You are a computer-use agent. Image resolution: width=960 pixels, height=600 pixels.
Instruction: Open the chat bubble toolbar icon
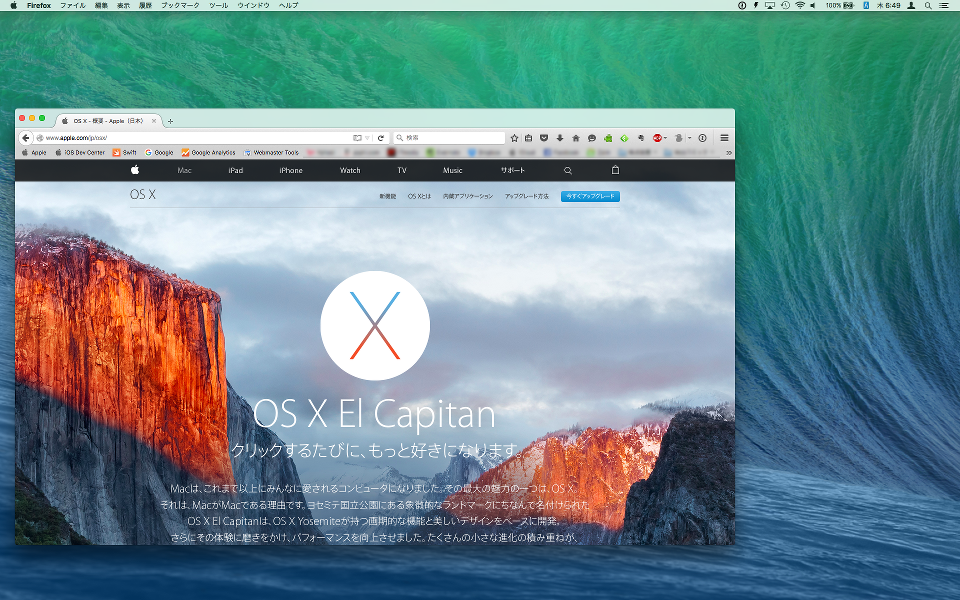tap(591, 138)
